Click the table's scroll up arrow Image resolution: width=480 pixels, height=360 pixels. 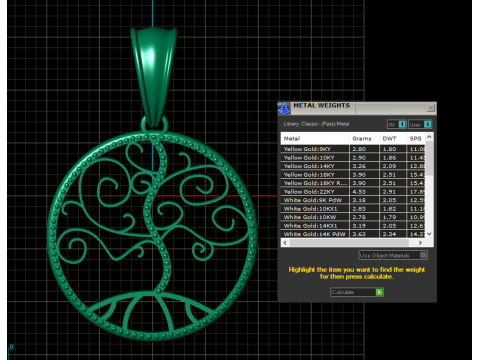[429, 137]
